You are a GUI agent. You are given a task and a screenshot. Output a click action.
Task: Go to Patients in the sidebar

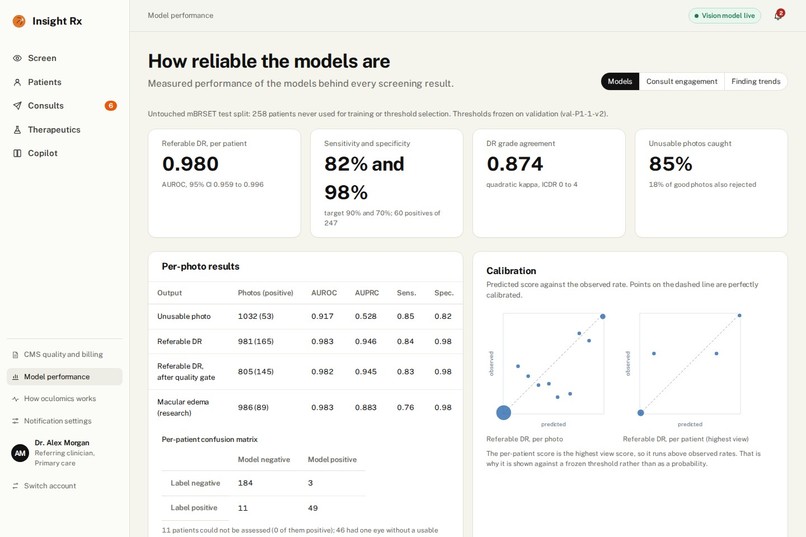pyautogui.click(x=64, y=82)
